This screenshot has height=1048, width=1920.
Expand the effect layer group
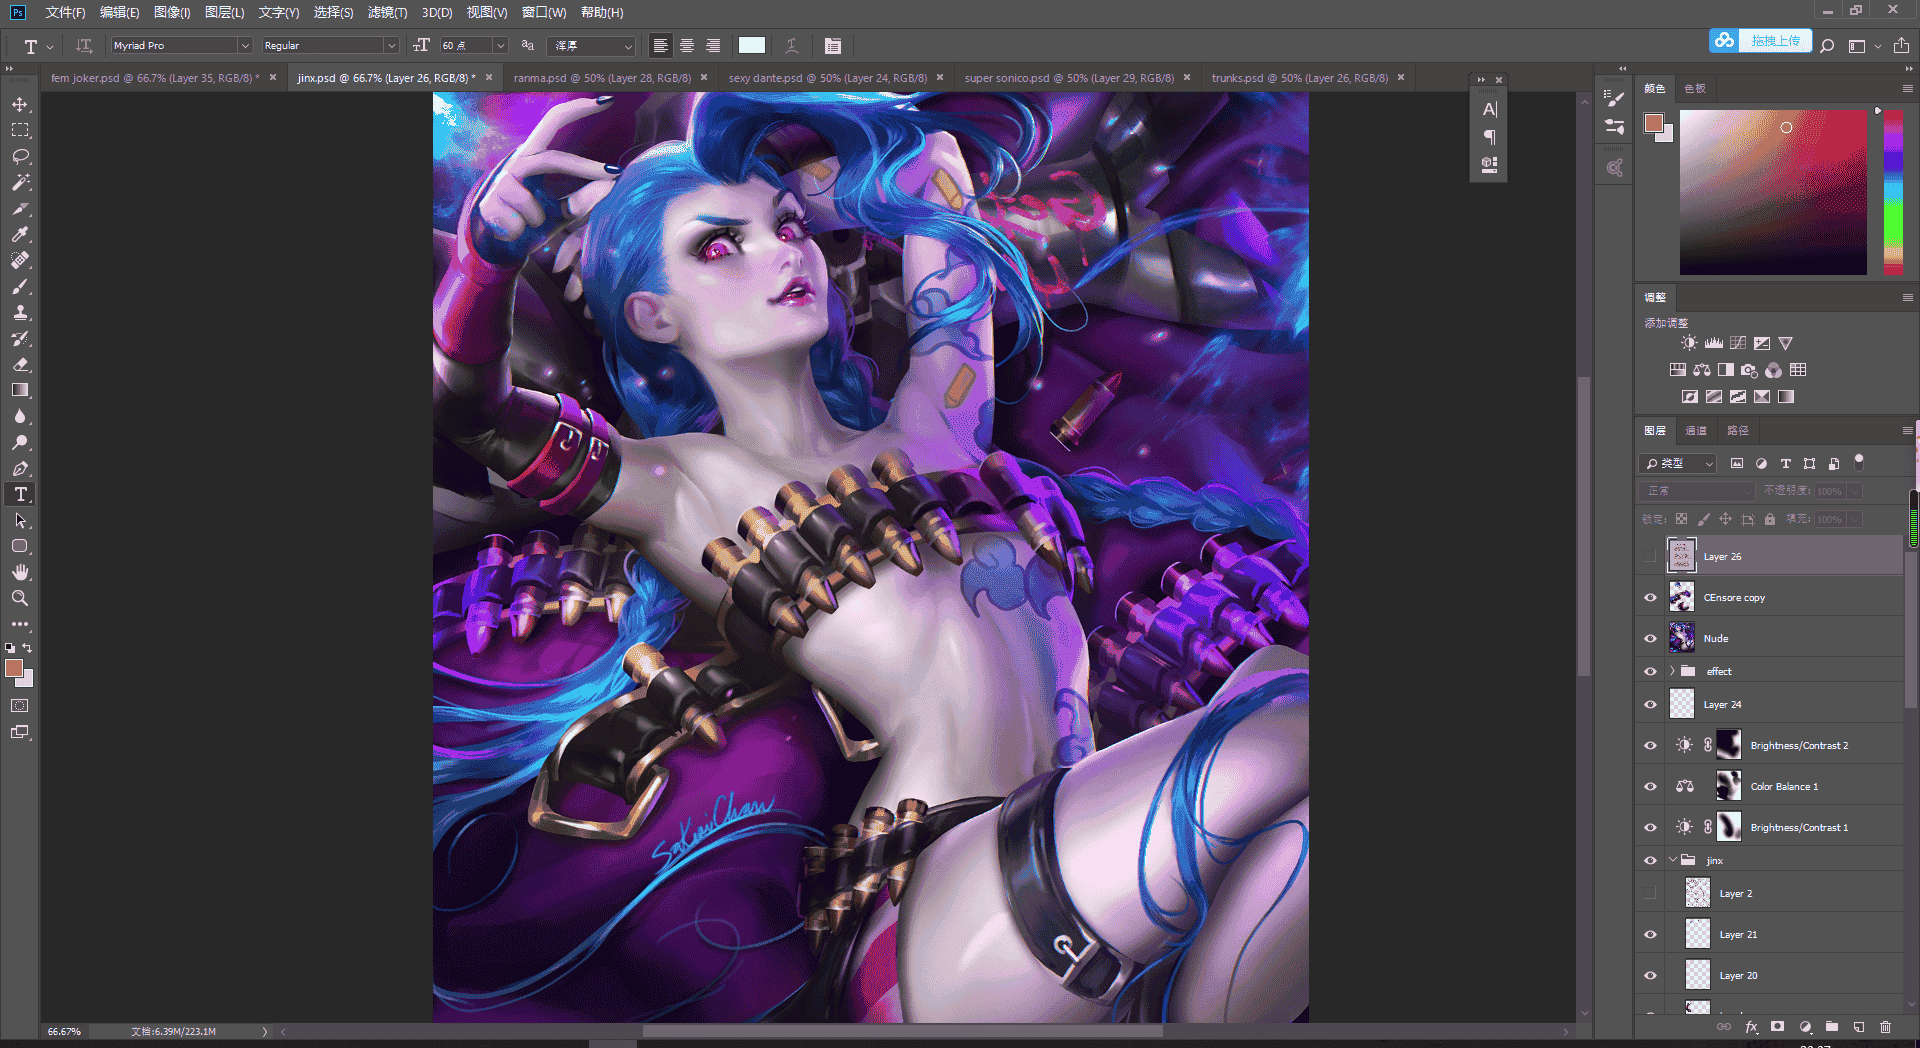pyautogui.click(x=1672, y=671)
